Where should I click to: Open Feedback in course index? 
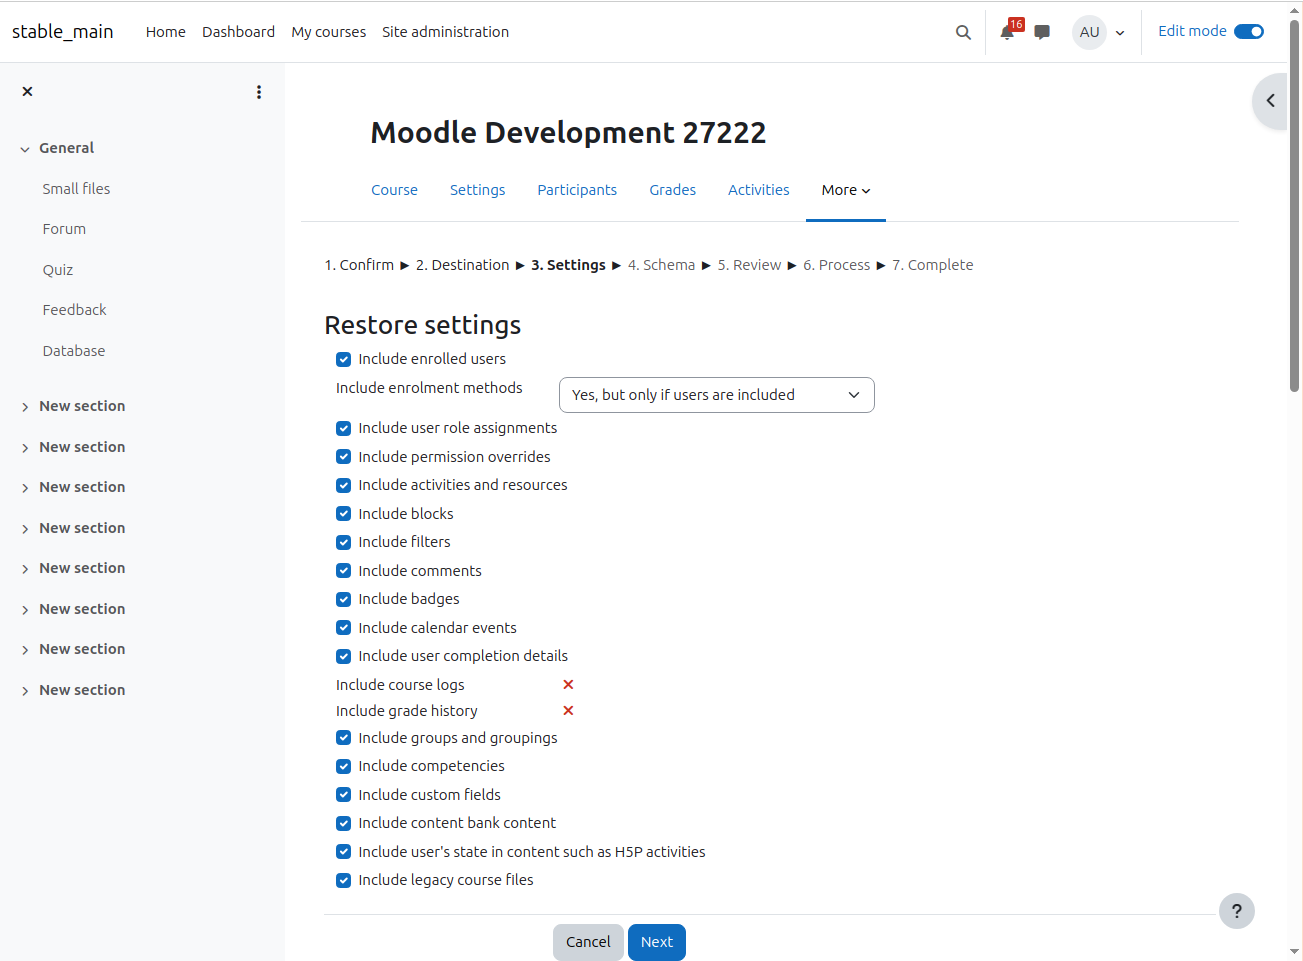click(x=74, y=310)
